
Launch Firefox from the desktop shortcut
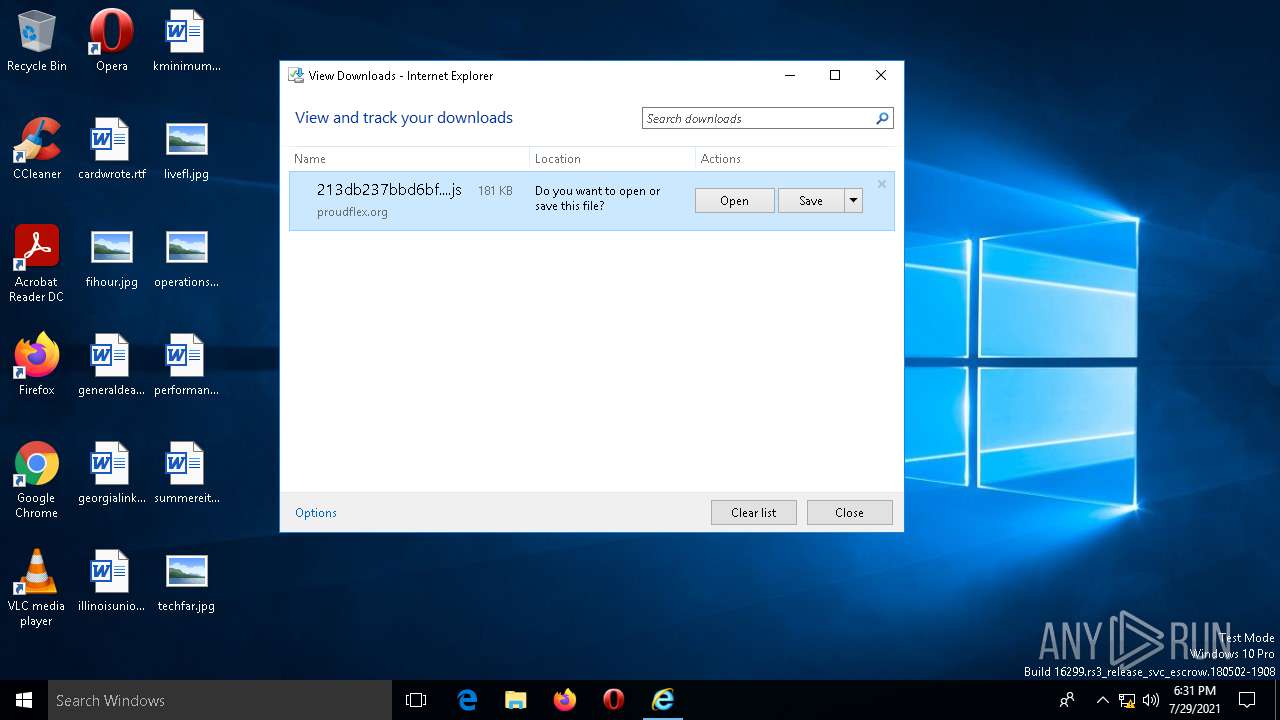click(x=36, y=364)
